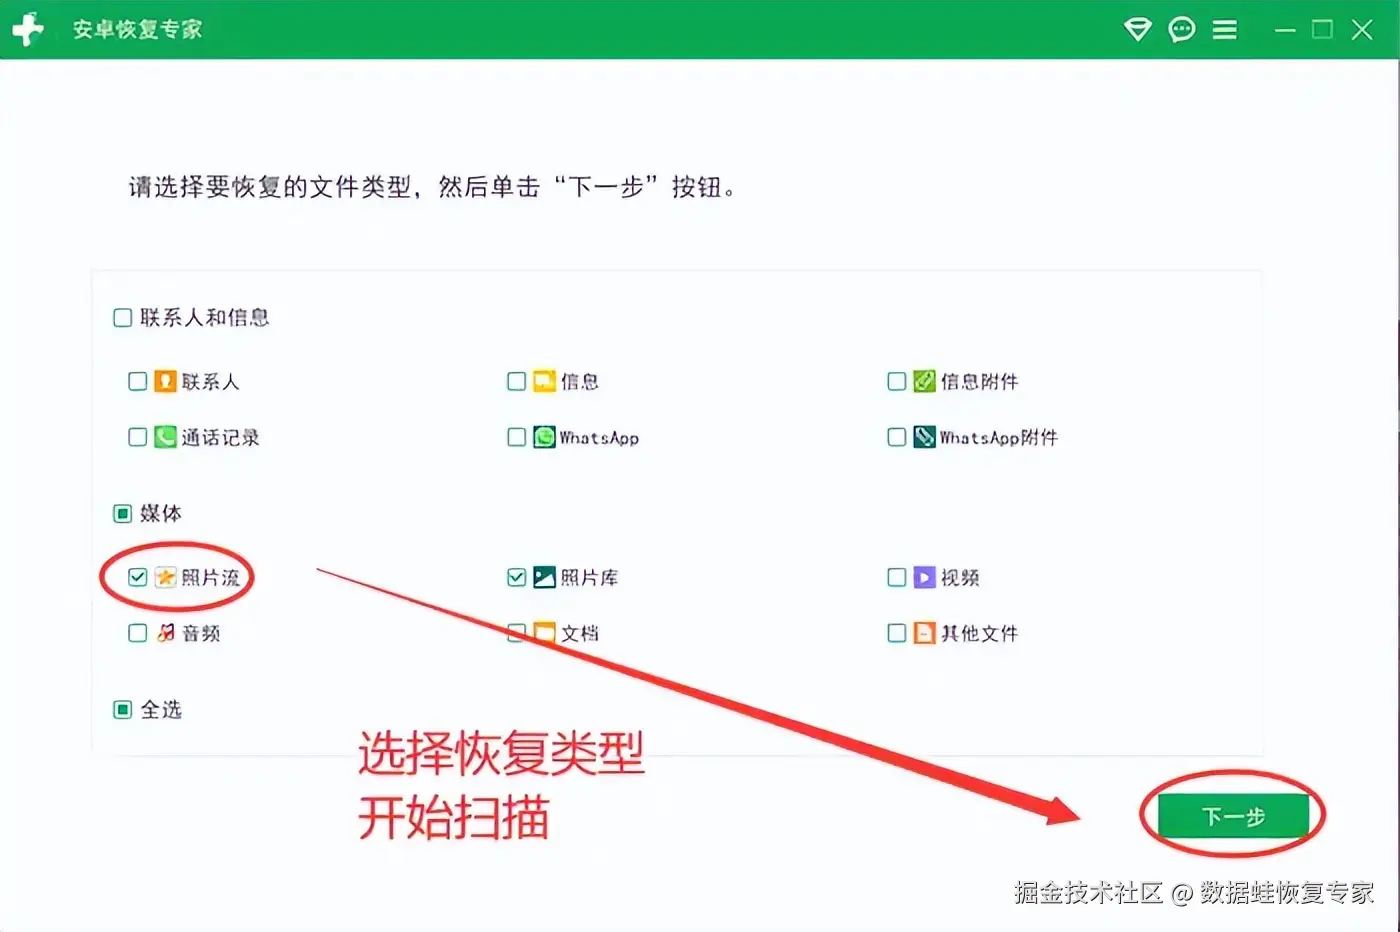Image resolution: width=1400 pixels, height=932 pixels.
Task: Check the WhatsApp附件 checkbox
Action: click(x=897, y=437)
